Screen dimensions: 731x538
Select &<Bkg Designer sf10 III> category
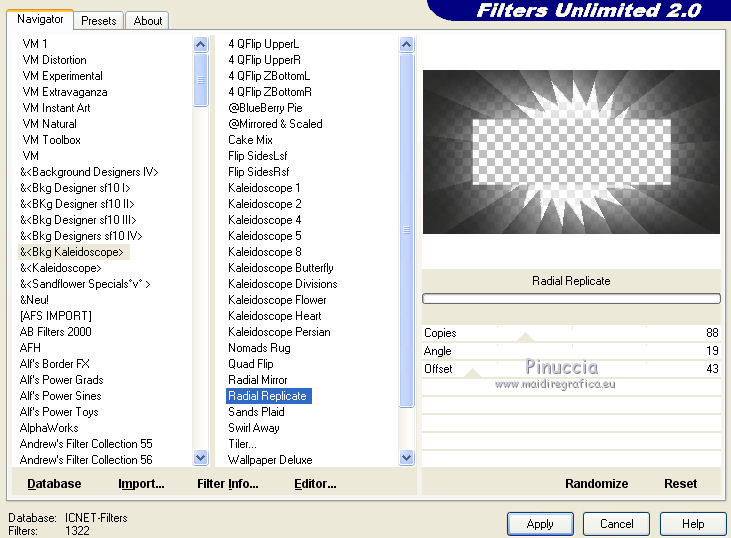point(78,220)
